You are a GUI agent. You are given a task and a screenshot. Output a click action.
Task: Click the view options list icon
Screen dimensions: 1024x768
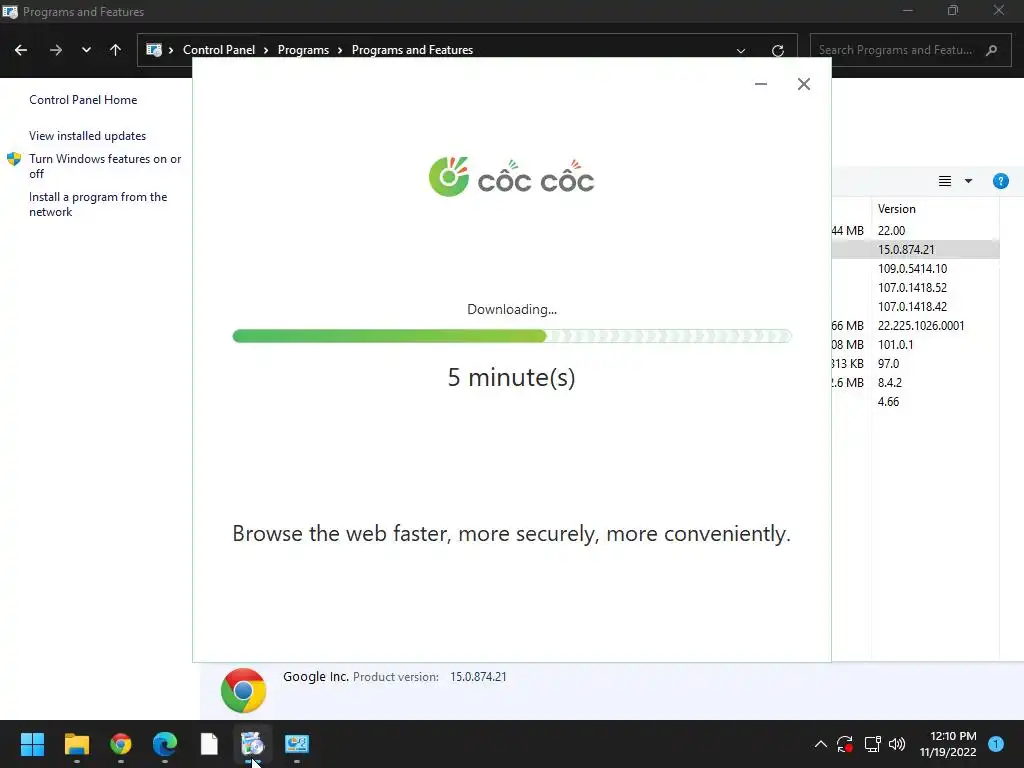tap(944, 181)
